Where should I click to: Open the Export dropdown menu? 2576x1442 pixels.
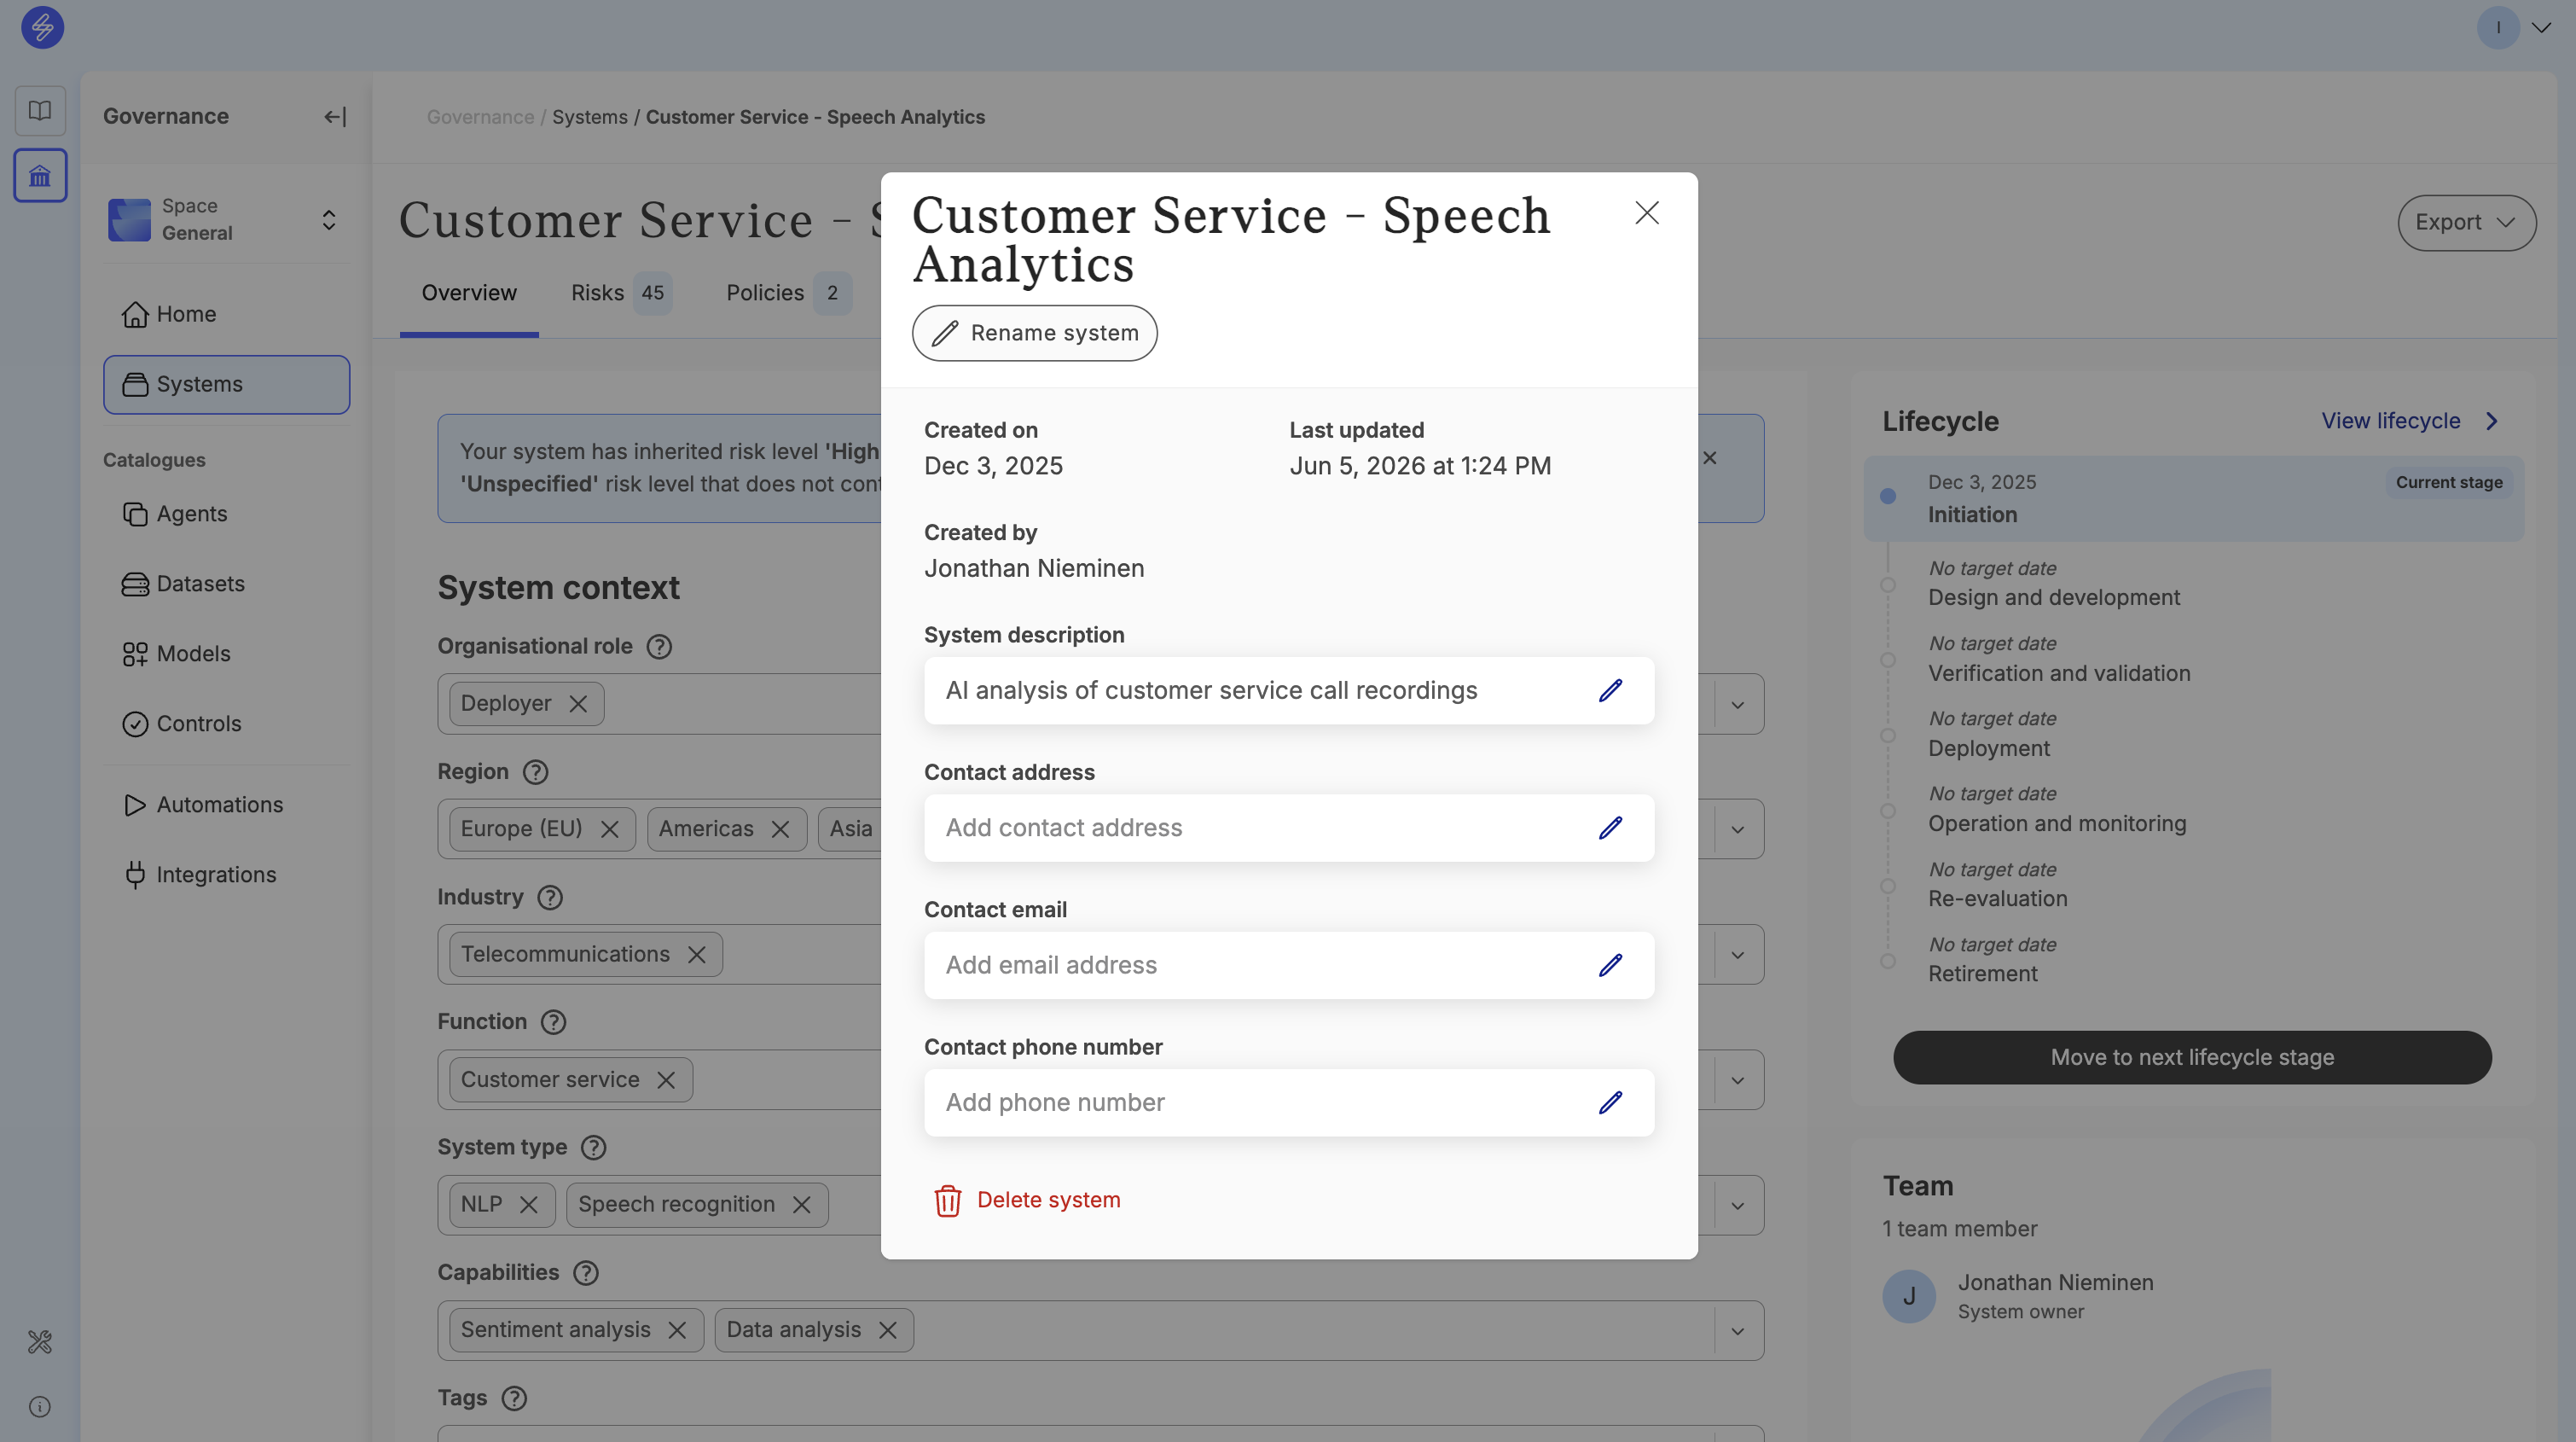tap(2466, 222)
